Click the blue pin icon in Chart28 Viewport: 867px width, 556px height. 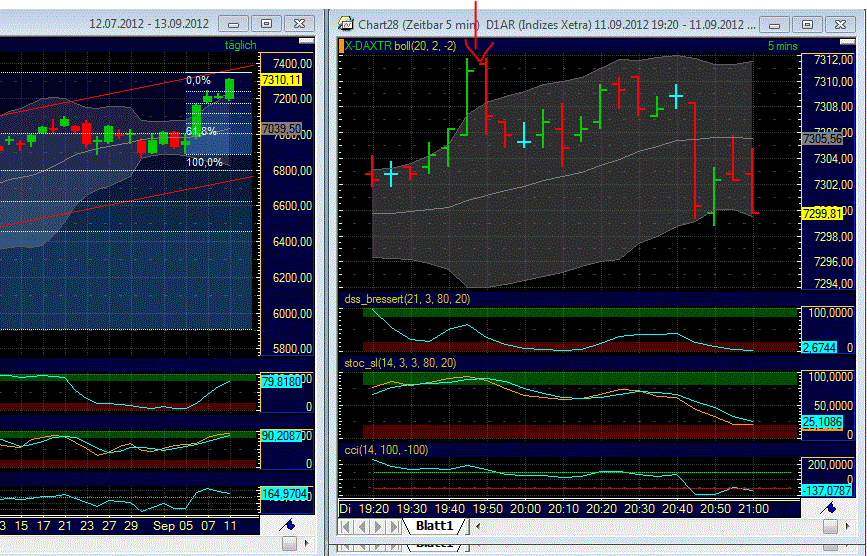click(x=828, y=507)
